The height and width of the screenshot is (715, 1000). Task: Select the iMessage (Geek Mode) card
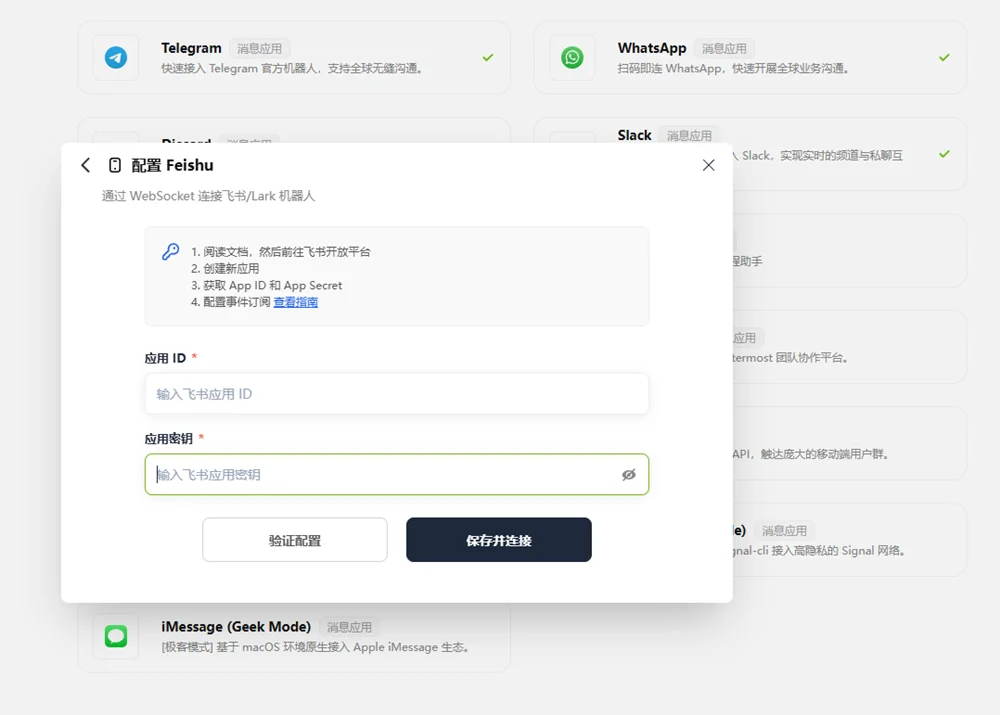pyautogui.click(x=290, y=636)
